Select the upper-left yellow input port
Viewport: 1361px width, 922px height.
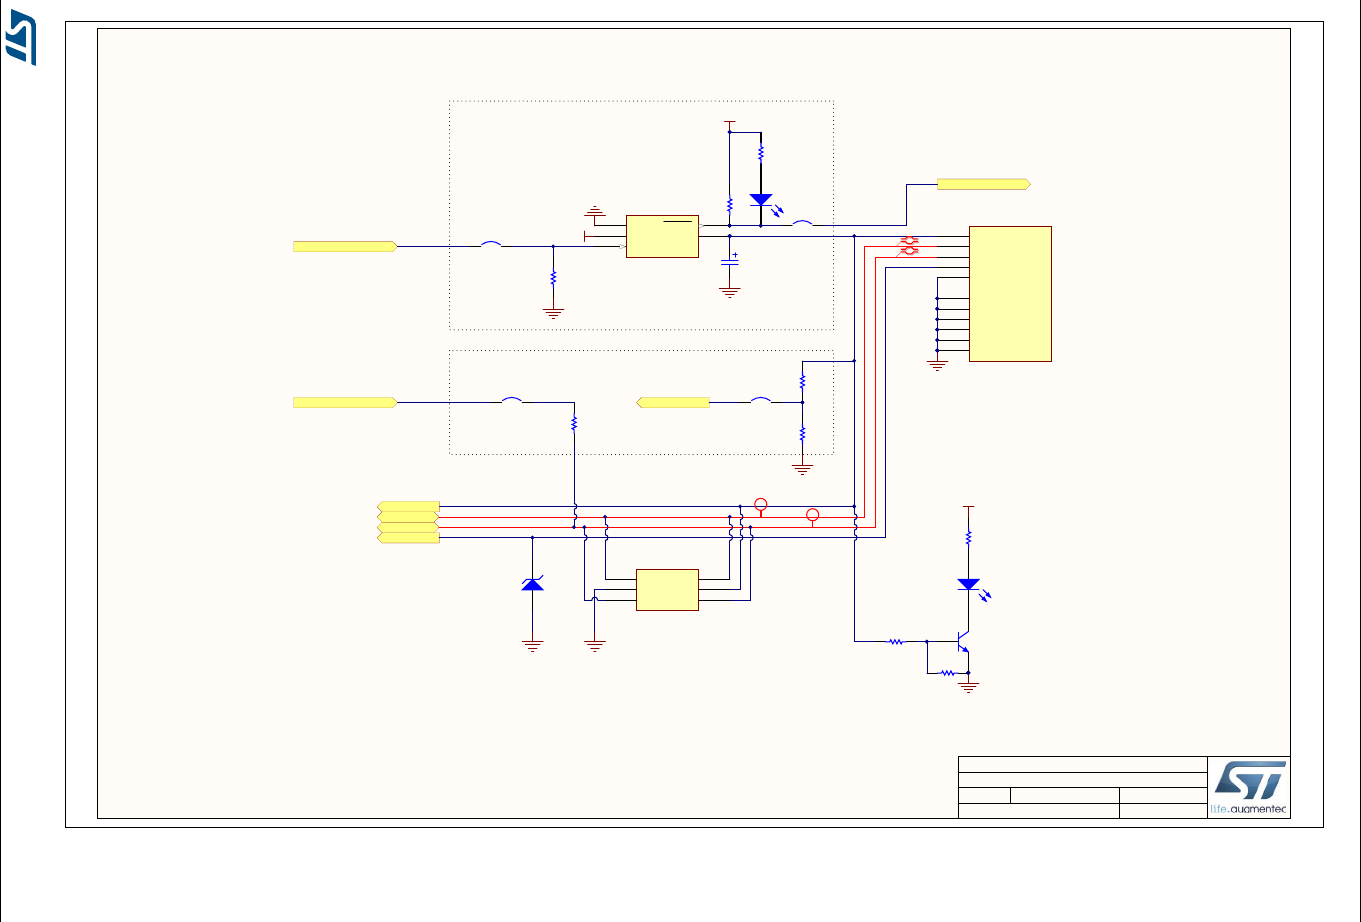345,245
